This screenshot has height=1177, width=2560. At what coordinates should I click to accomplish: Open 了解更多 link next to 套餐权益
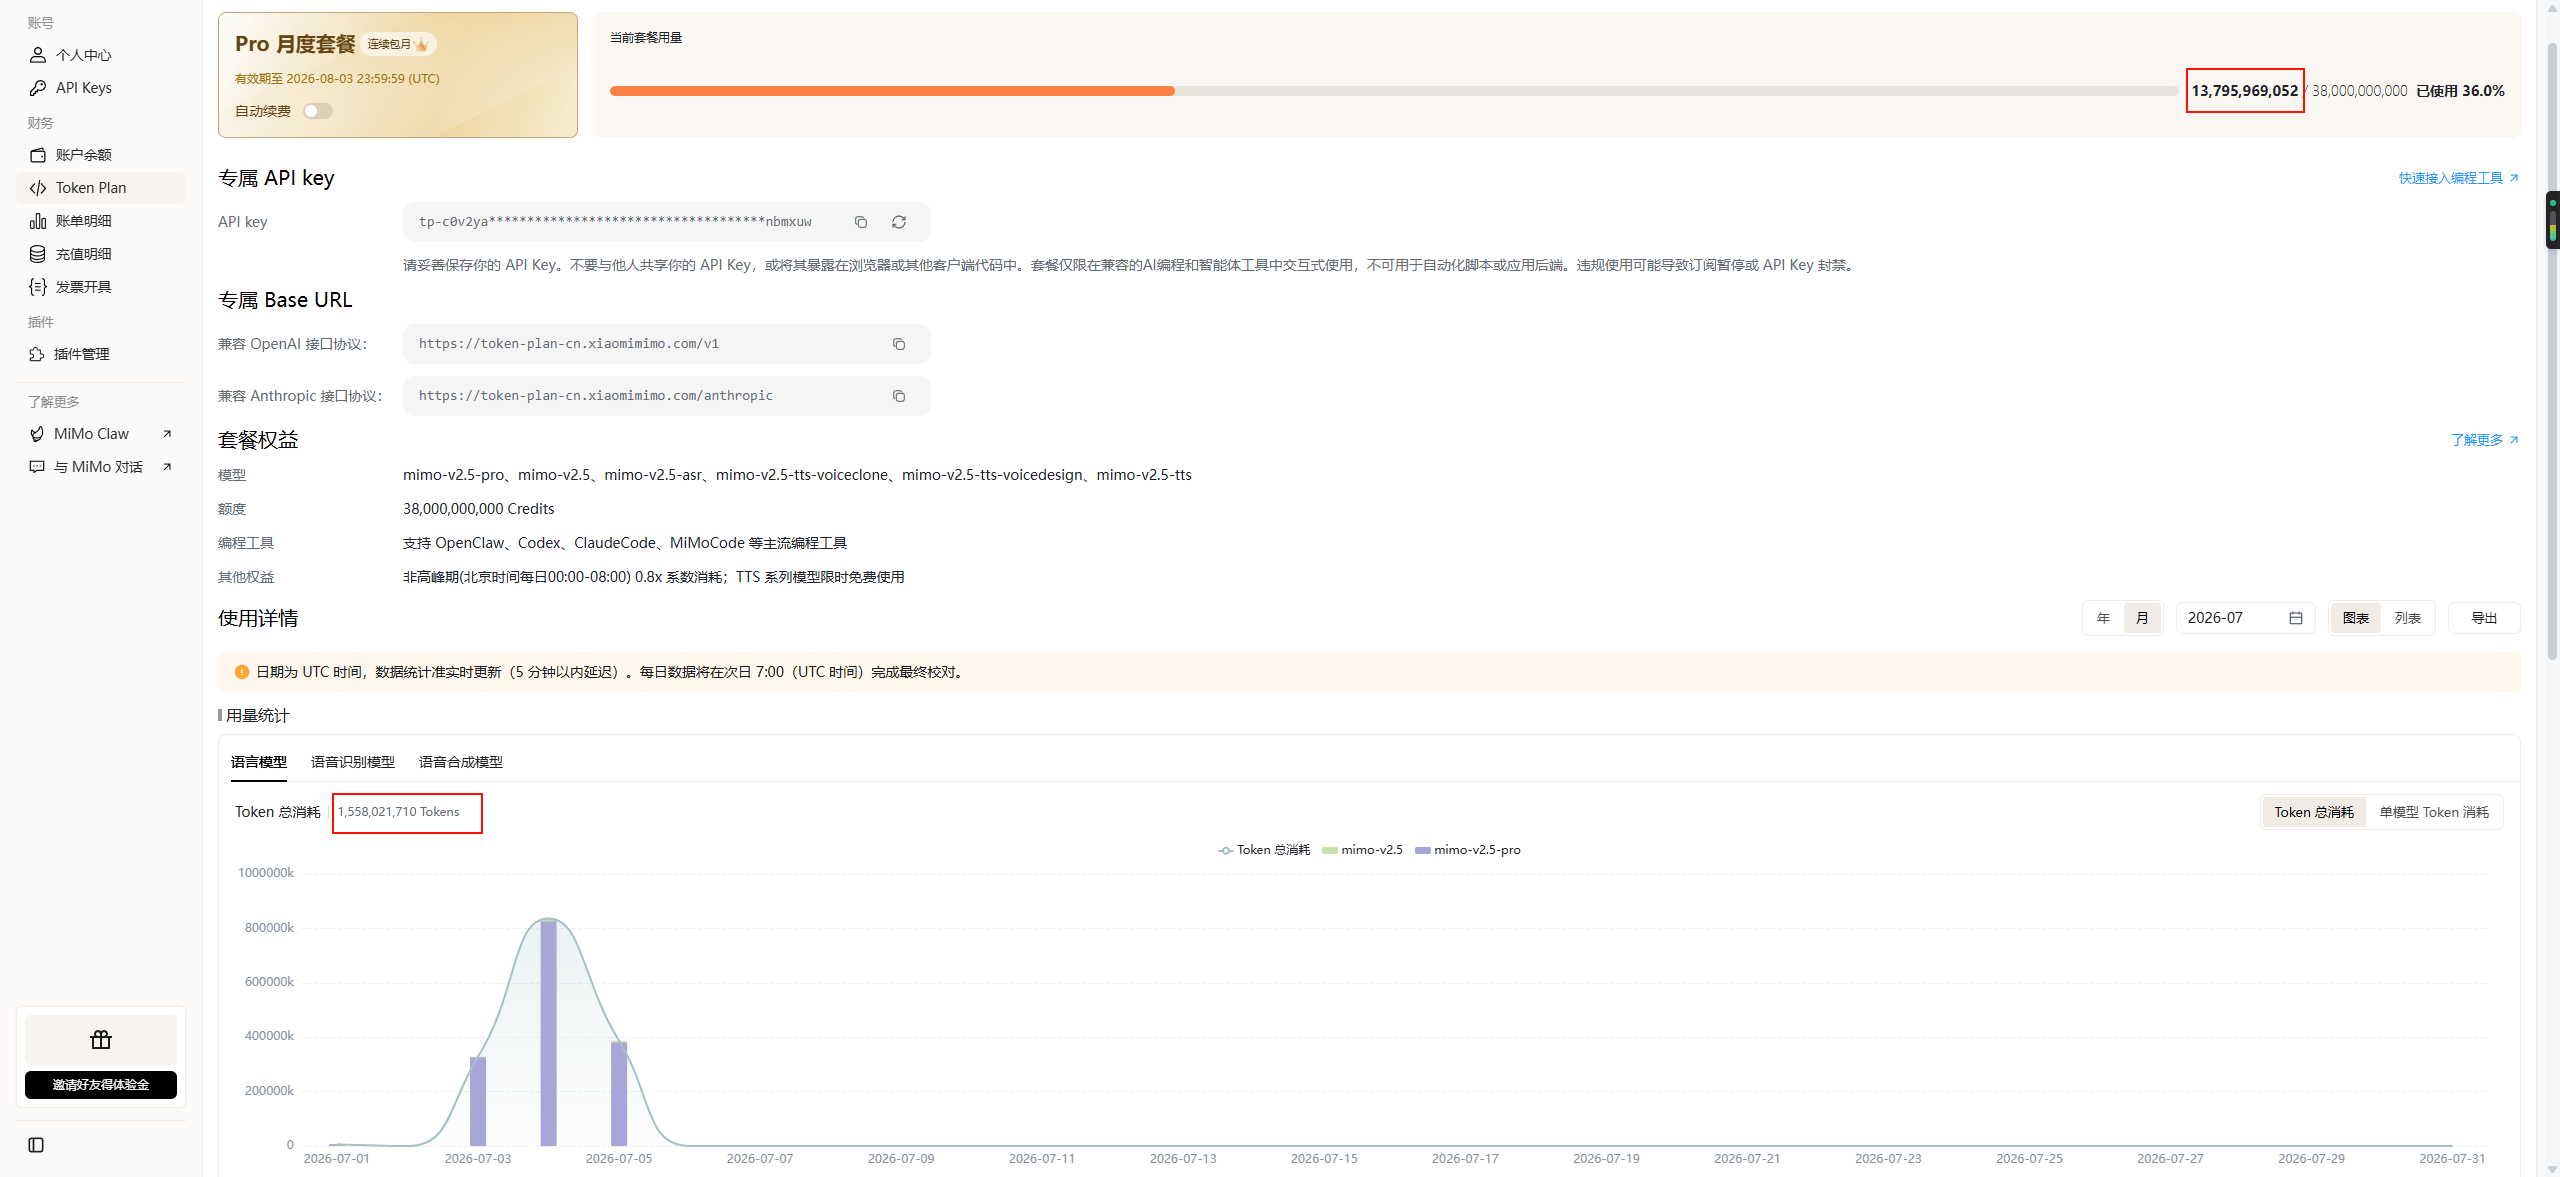pos(2484,440)
